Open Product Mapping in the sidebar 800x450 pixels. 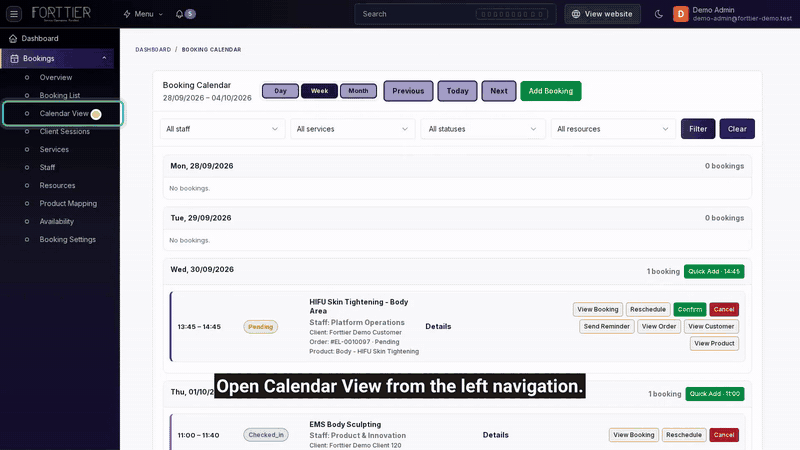pyautogui.click(x=68, y=203)
